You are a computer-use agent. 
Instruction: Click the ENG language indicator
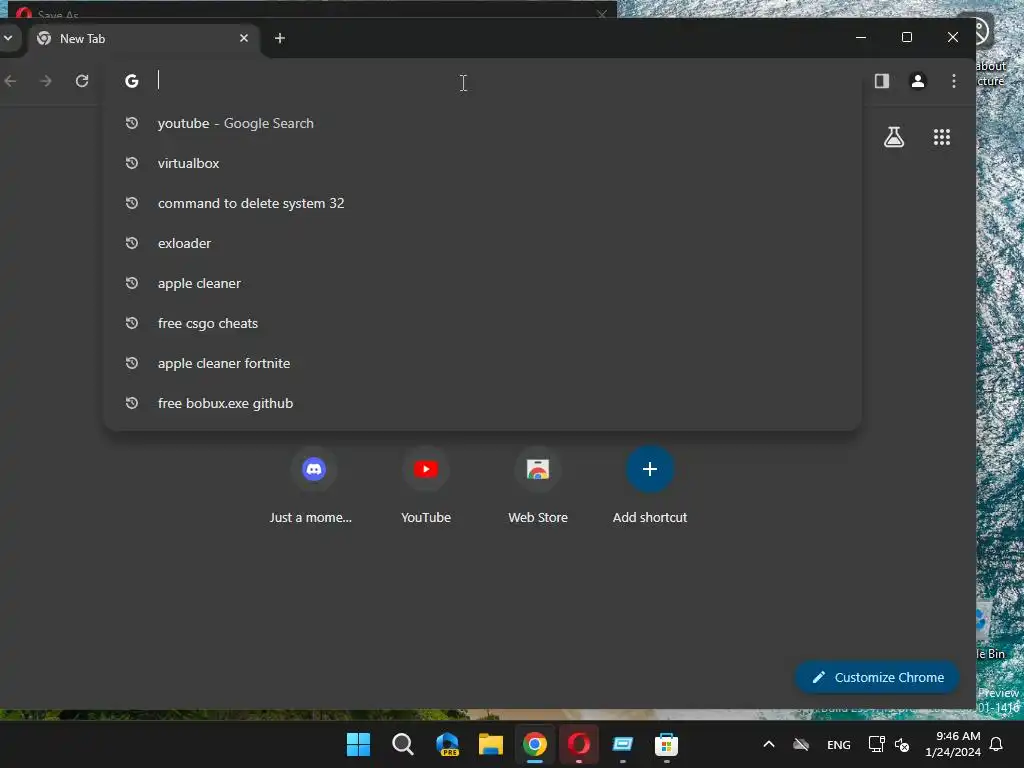click(839, 745)
